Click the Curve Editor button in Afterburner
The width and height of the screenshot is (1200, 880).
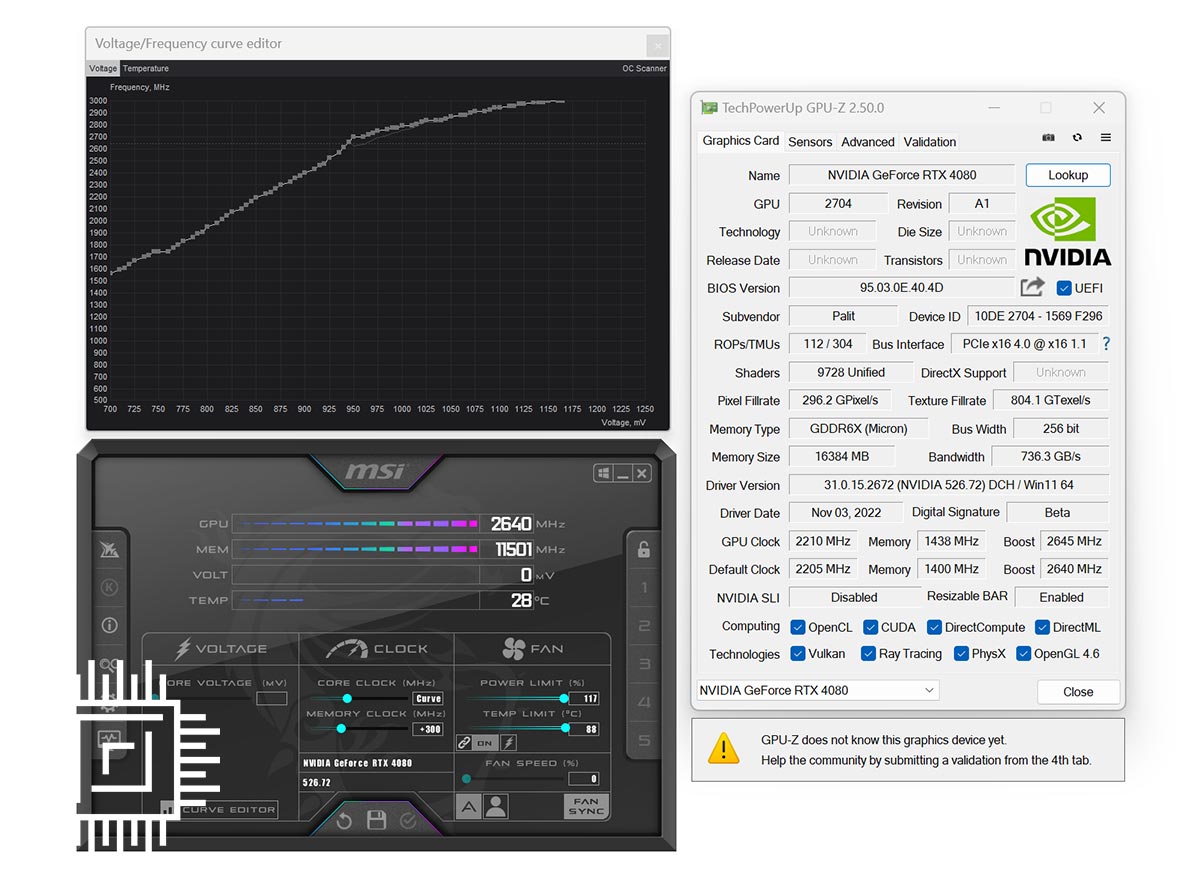(218, 809)
